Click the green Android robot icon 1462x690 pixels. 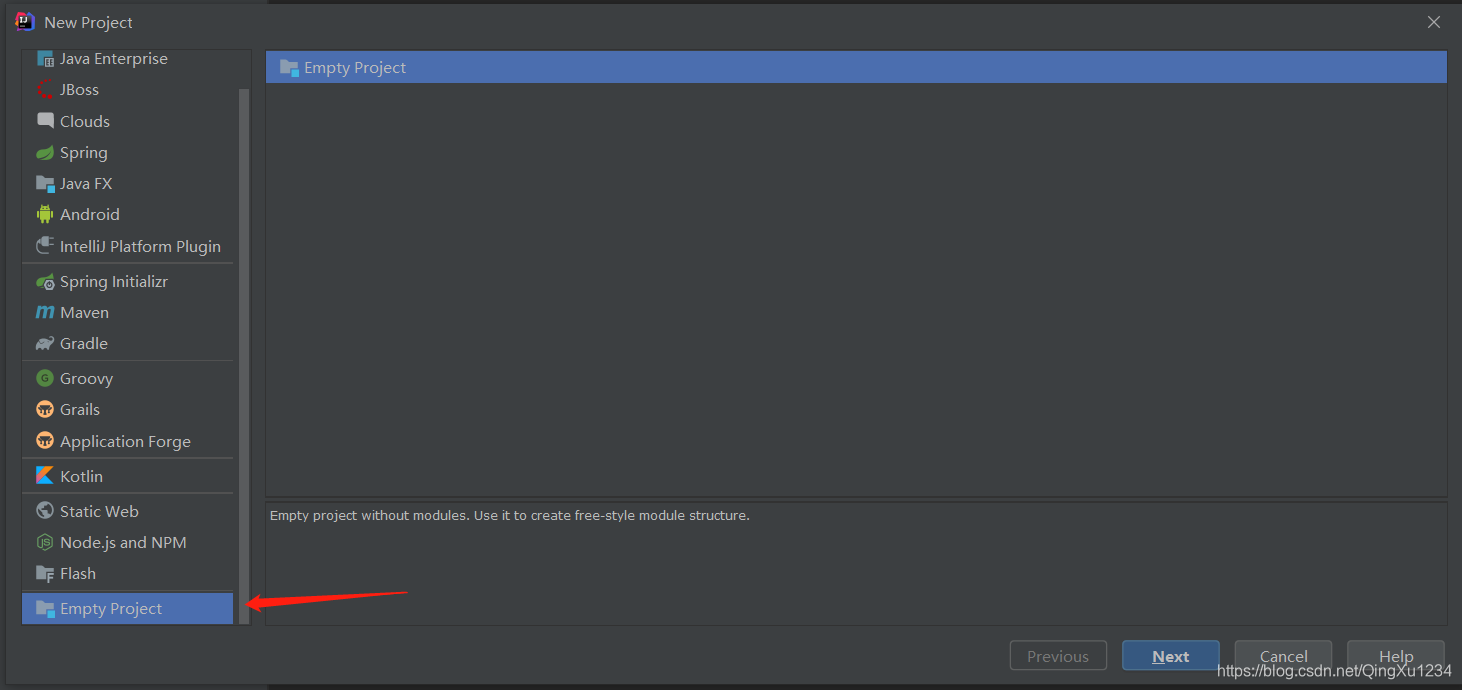point(45,214)
